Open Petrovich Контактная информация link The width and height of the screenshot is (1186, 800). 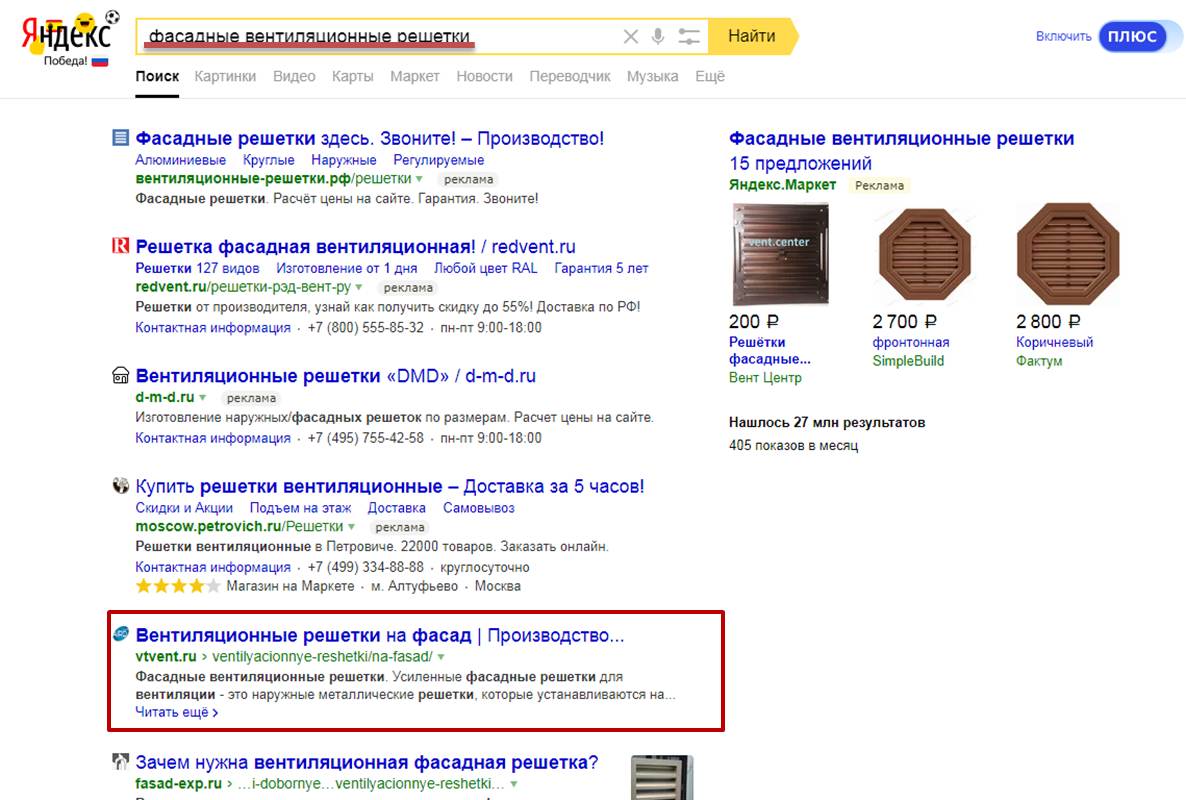tap(213, 567)
